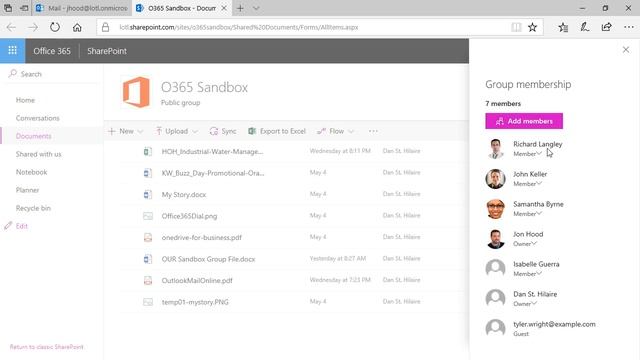Click the Add members button
This screenshot has height=360, width=640.
(524, 121)
